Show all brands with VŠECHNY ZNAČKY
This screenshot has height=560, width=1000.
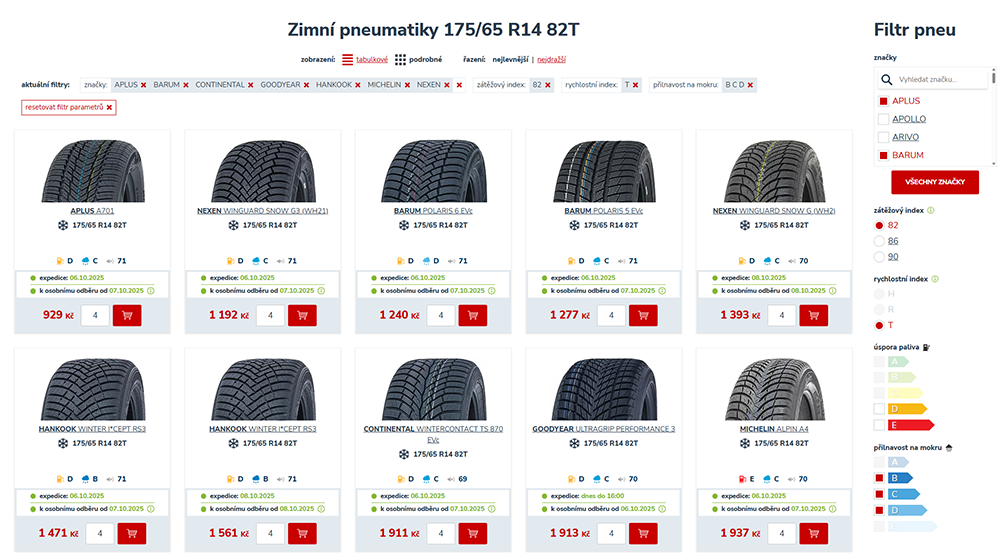[935, 182]
